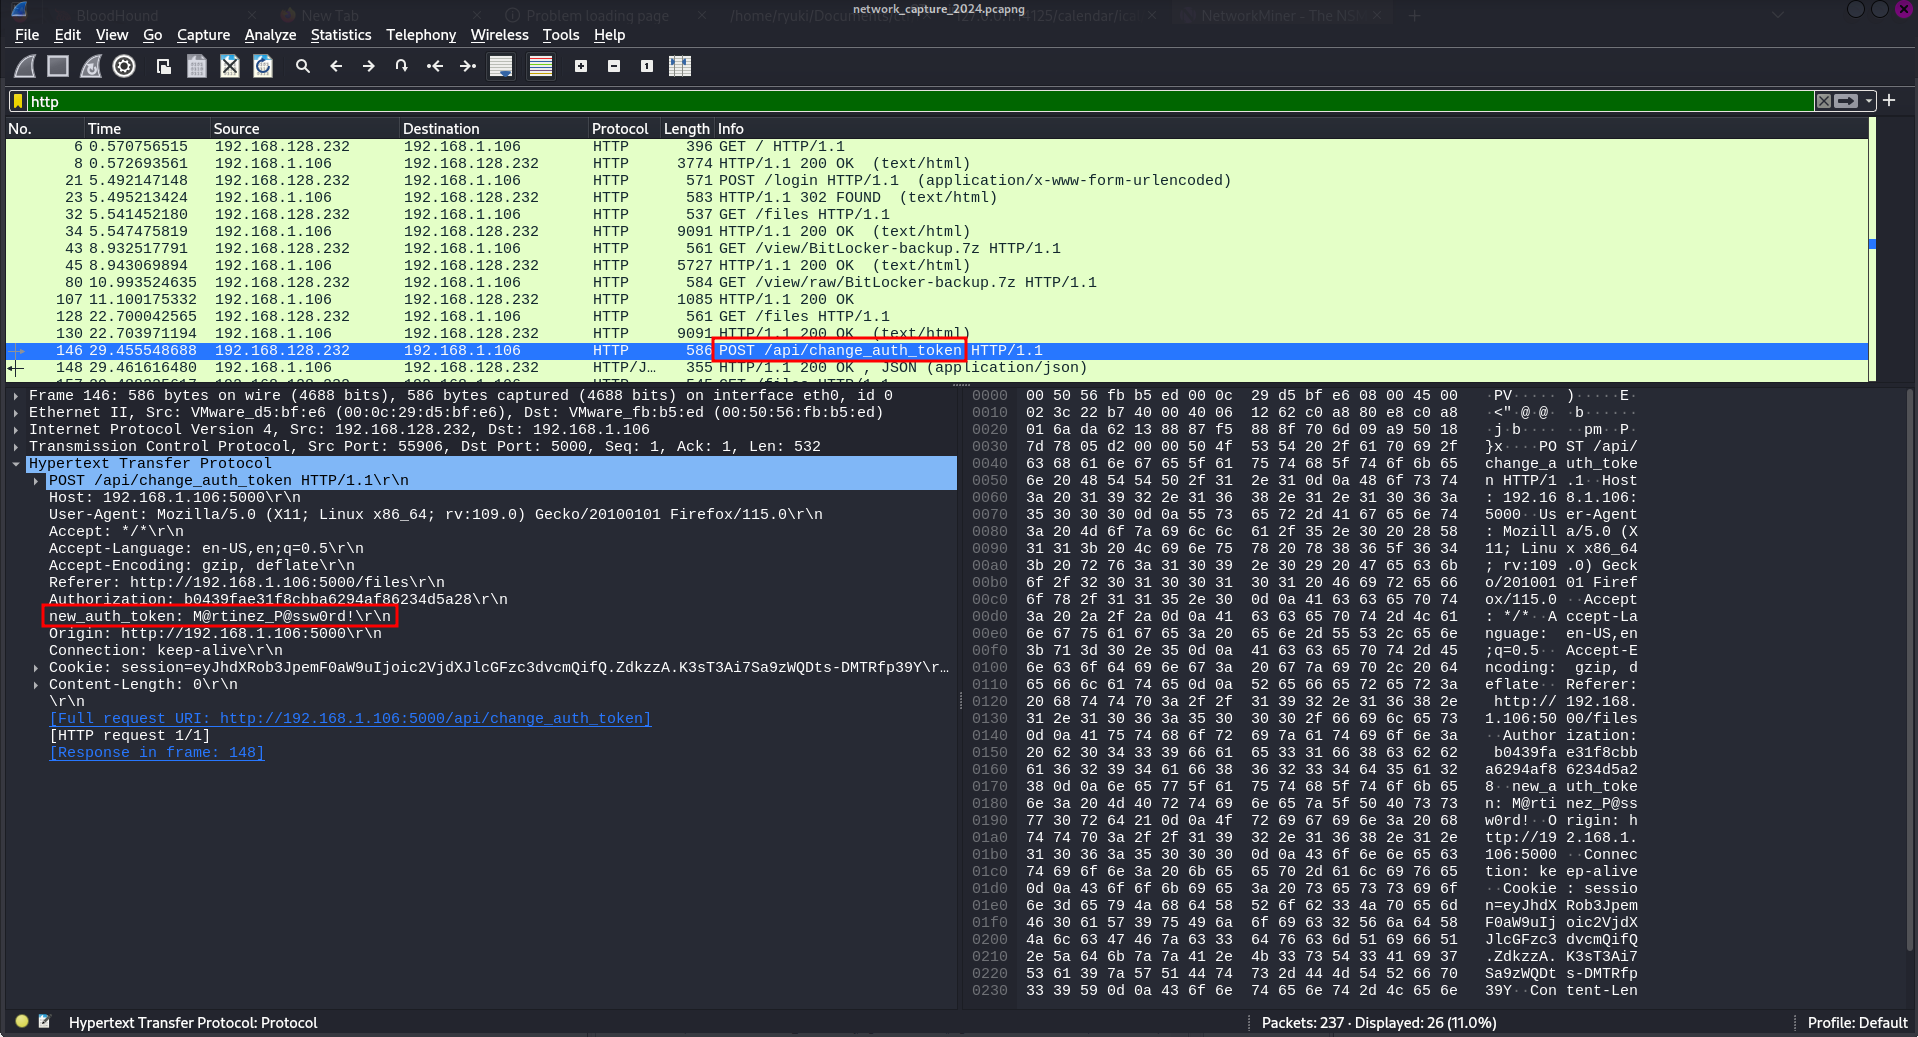
Task: Open the Help menu
Action: [609, 35]
